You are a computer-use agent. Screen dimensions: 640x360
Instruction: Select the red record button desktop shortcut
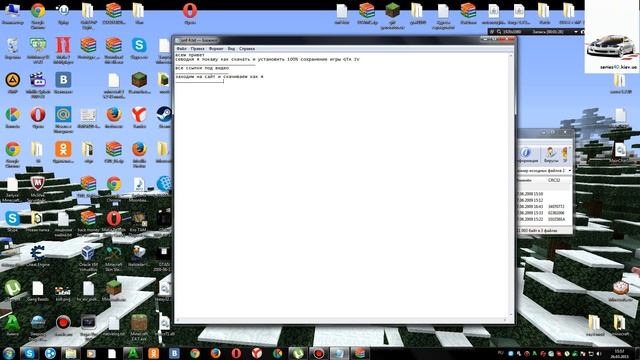(63, 325)
